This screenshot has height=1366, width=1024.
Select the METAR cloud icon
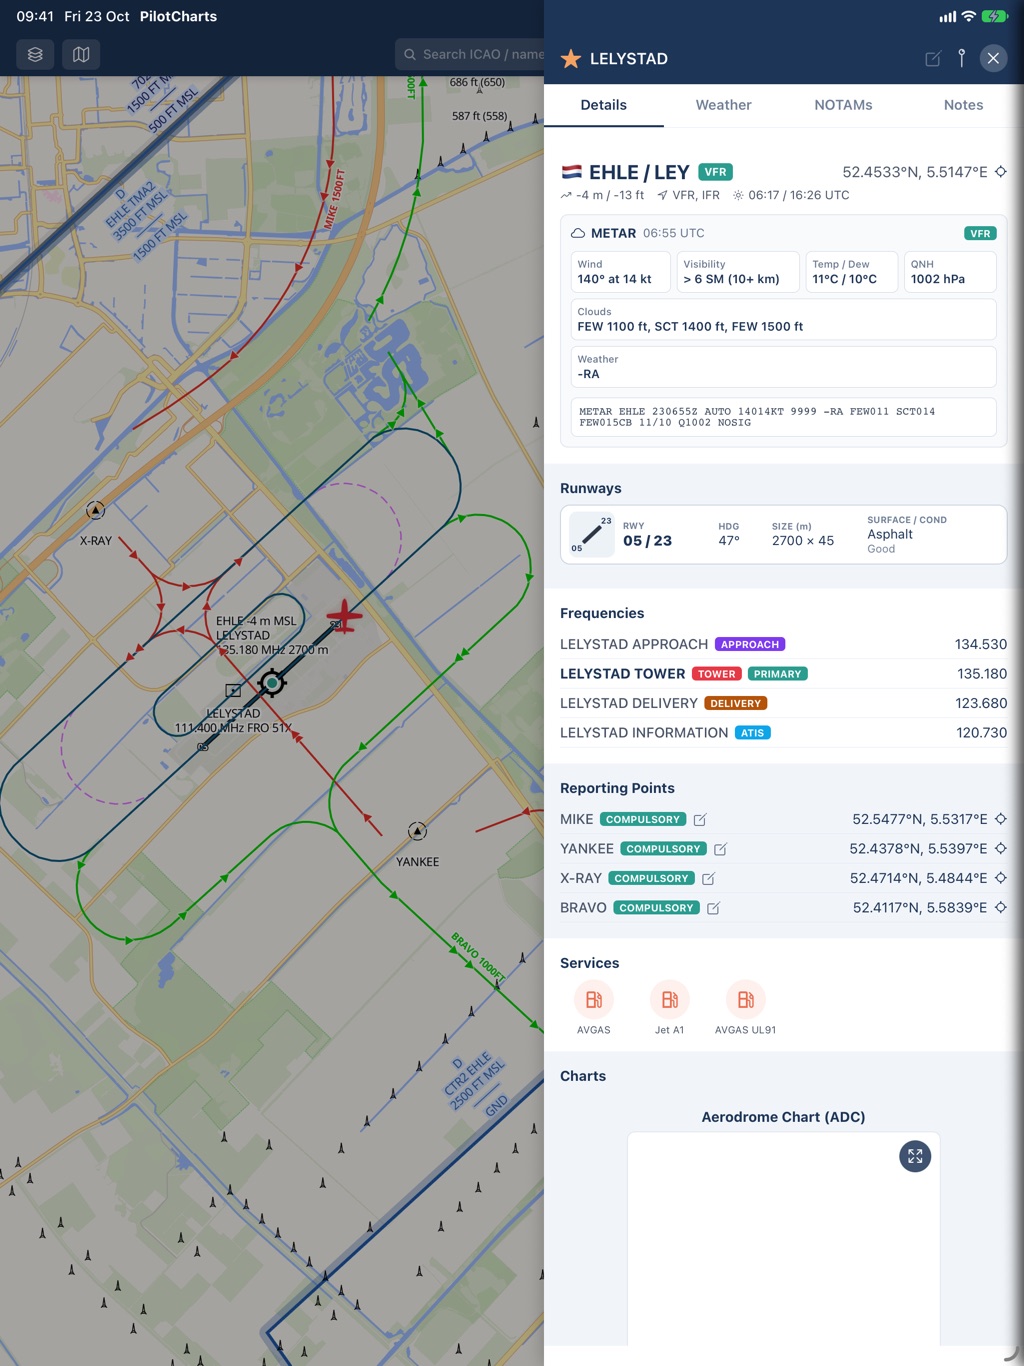[x=578, y=233]
